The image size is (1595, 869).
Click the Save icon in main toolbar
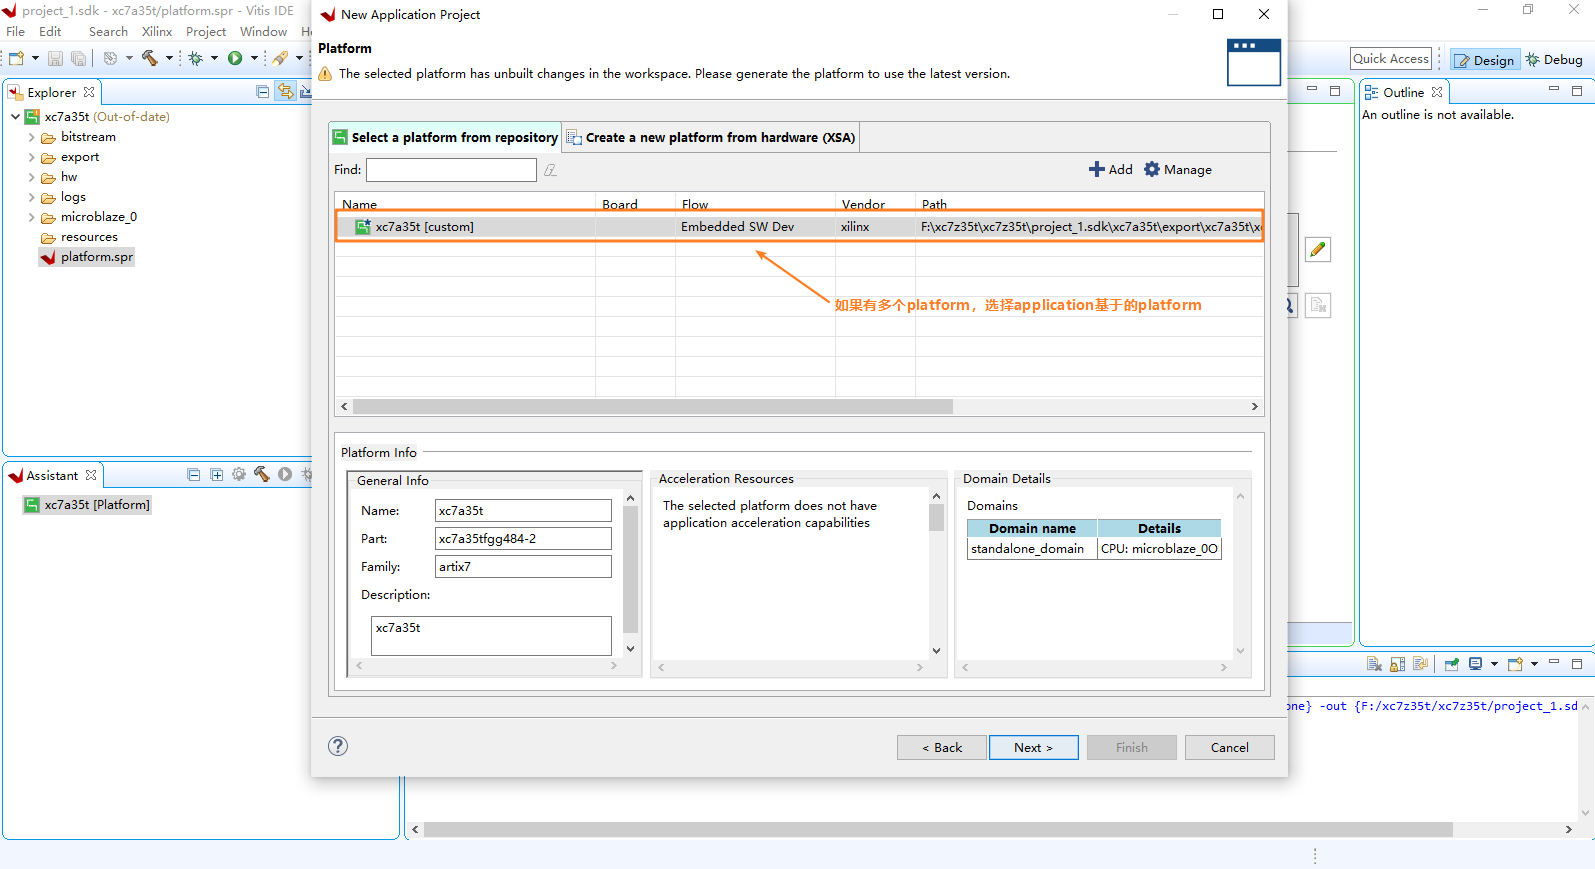tap(55, 58)
